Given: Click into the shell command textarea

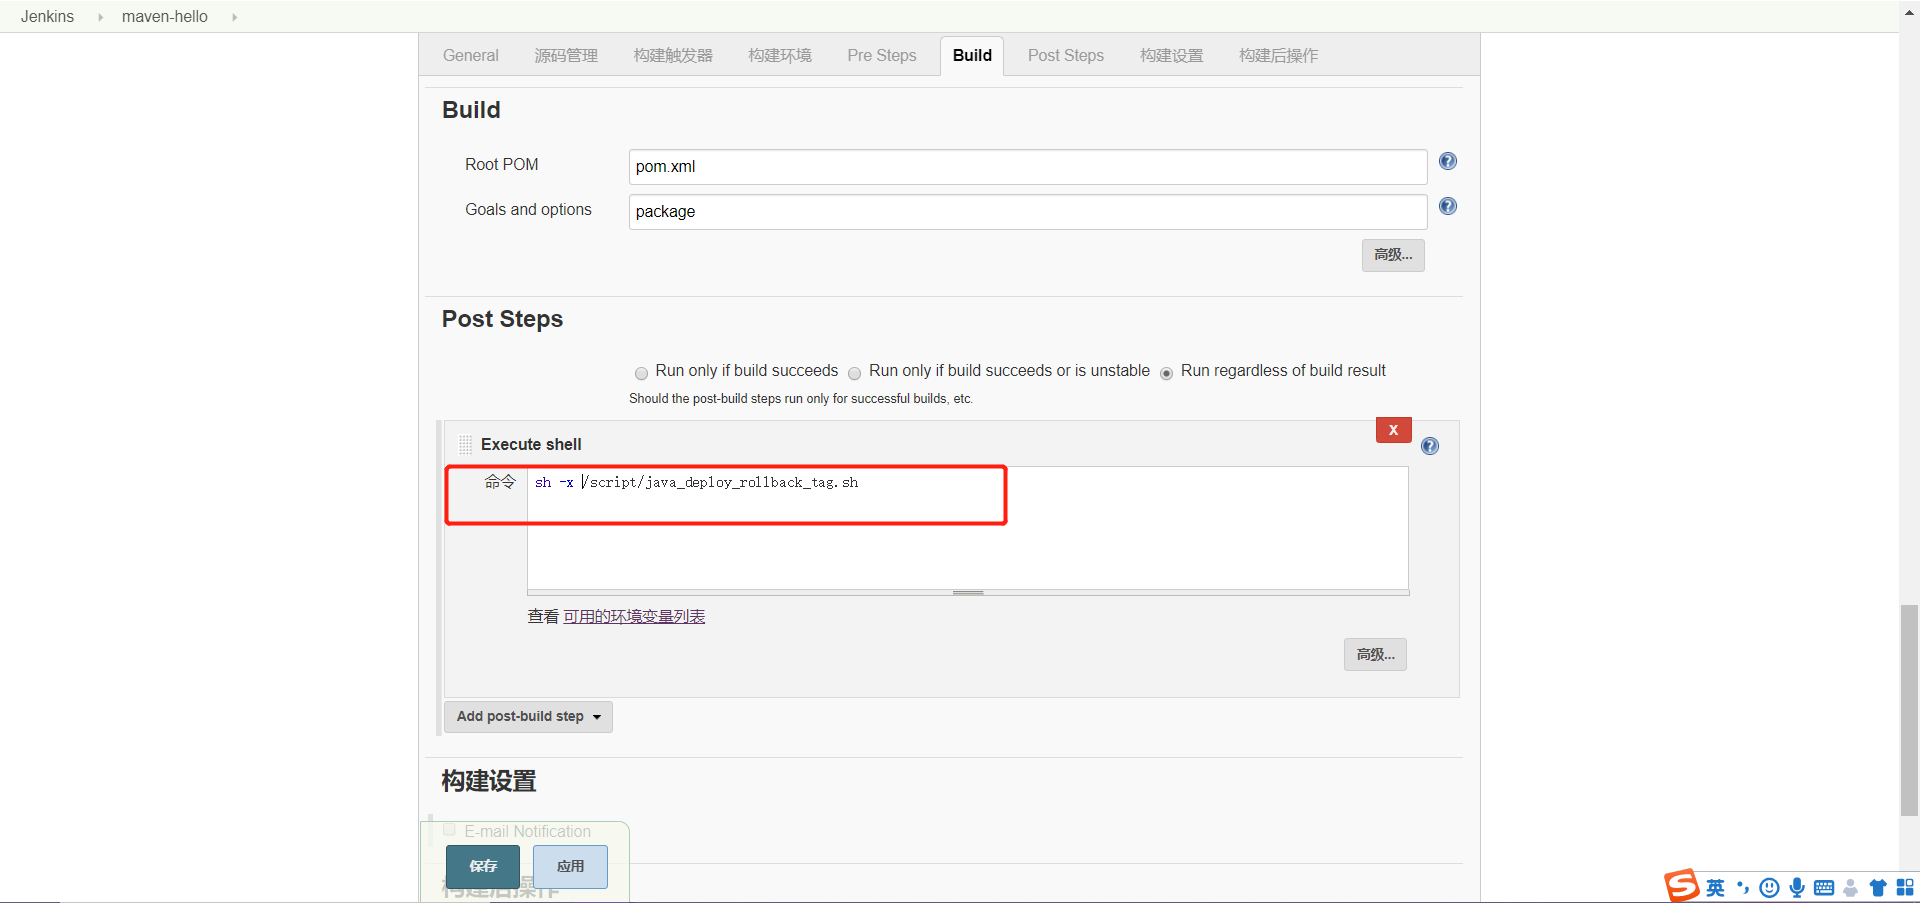Looking at the screenshot, I should pos(968,528).
